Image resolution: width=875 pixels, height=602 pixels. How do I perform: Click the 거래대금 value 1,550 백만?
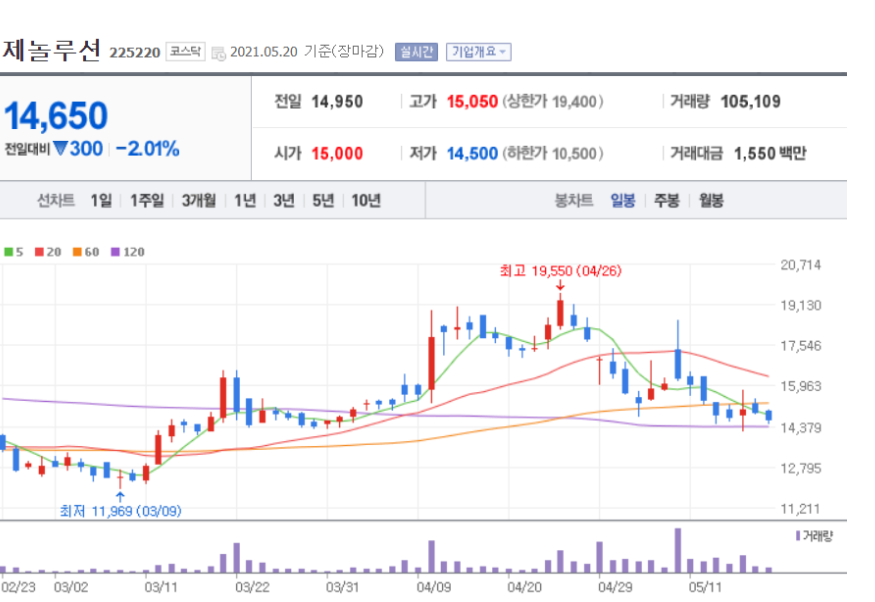coord(770,153)
